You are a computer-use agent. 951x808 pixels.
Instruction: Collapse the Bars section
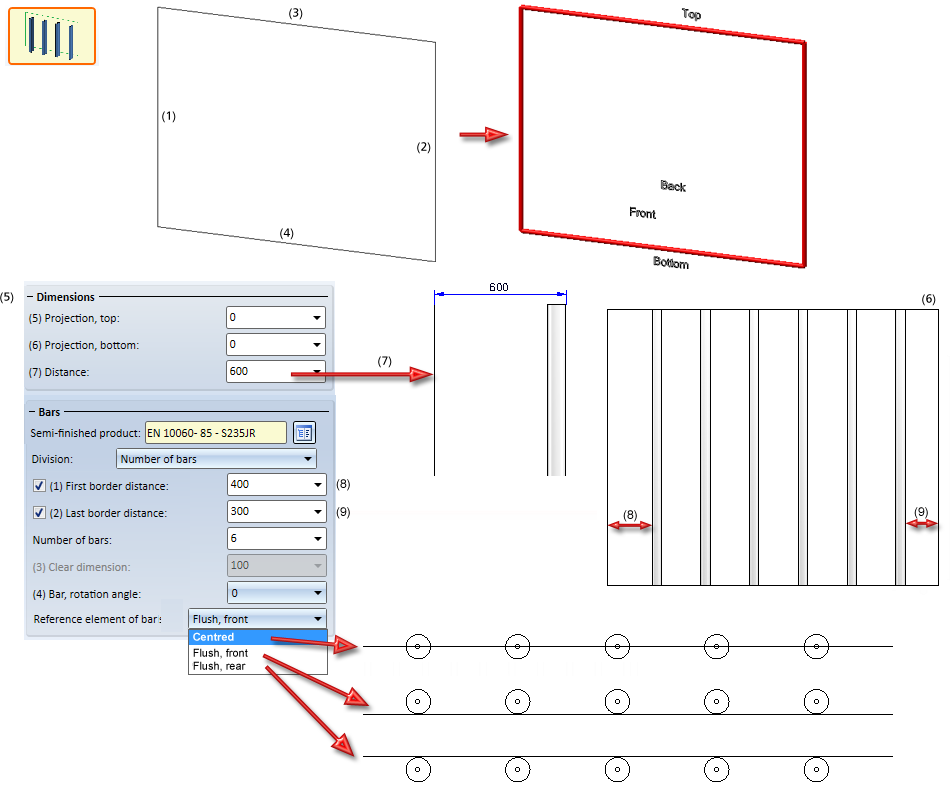32,412
